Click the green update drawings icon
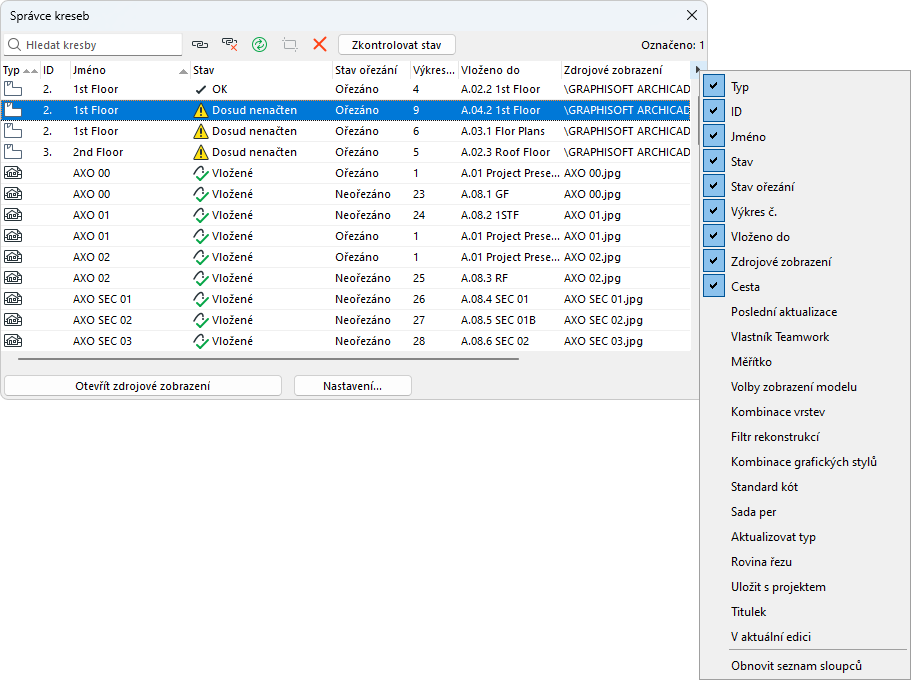The image size is (911, 680). click(x=260, y=45)
